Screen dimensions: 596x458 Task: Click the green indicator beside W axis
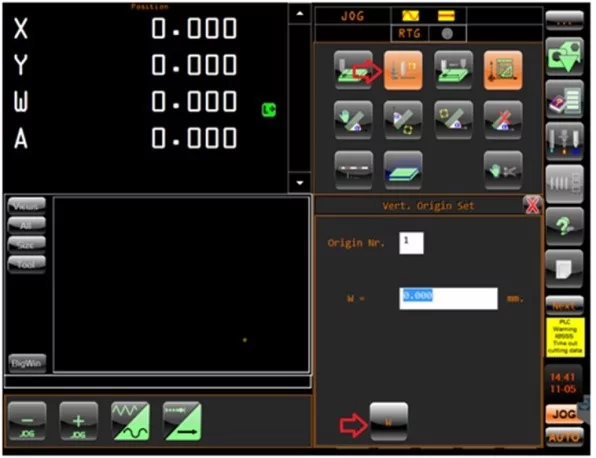tap(269, 110)
